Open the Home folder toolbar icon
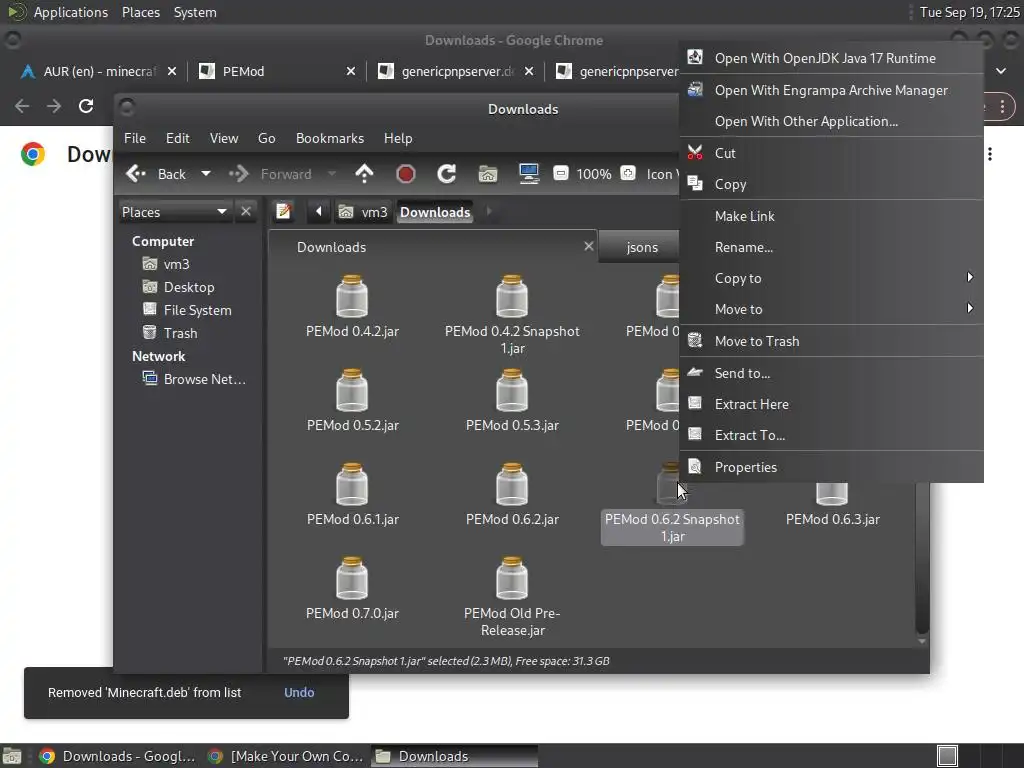Screen dimensions: 1024x768 [x=488, y=174]
